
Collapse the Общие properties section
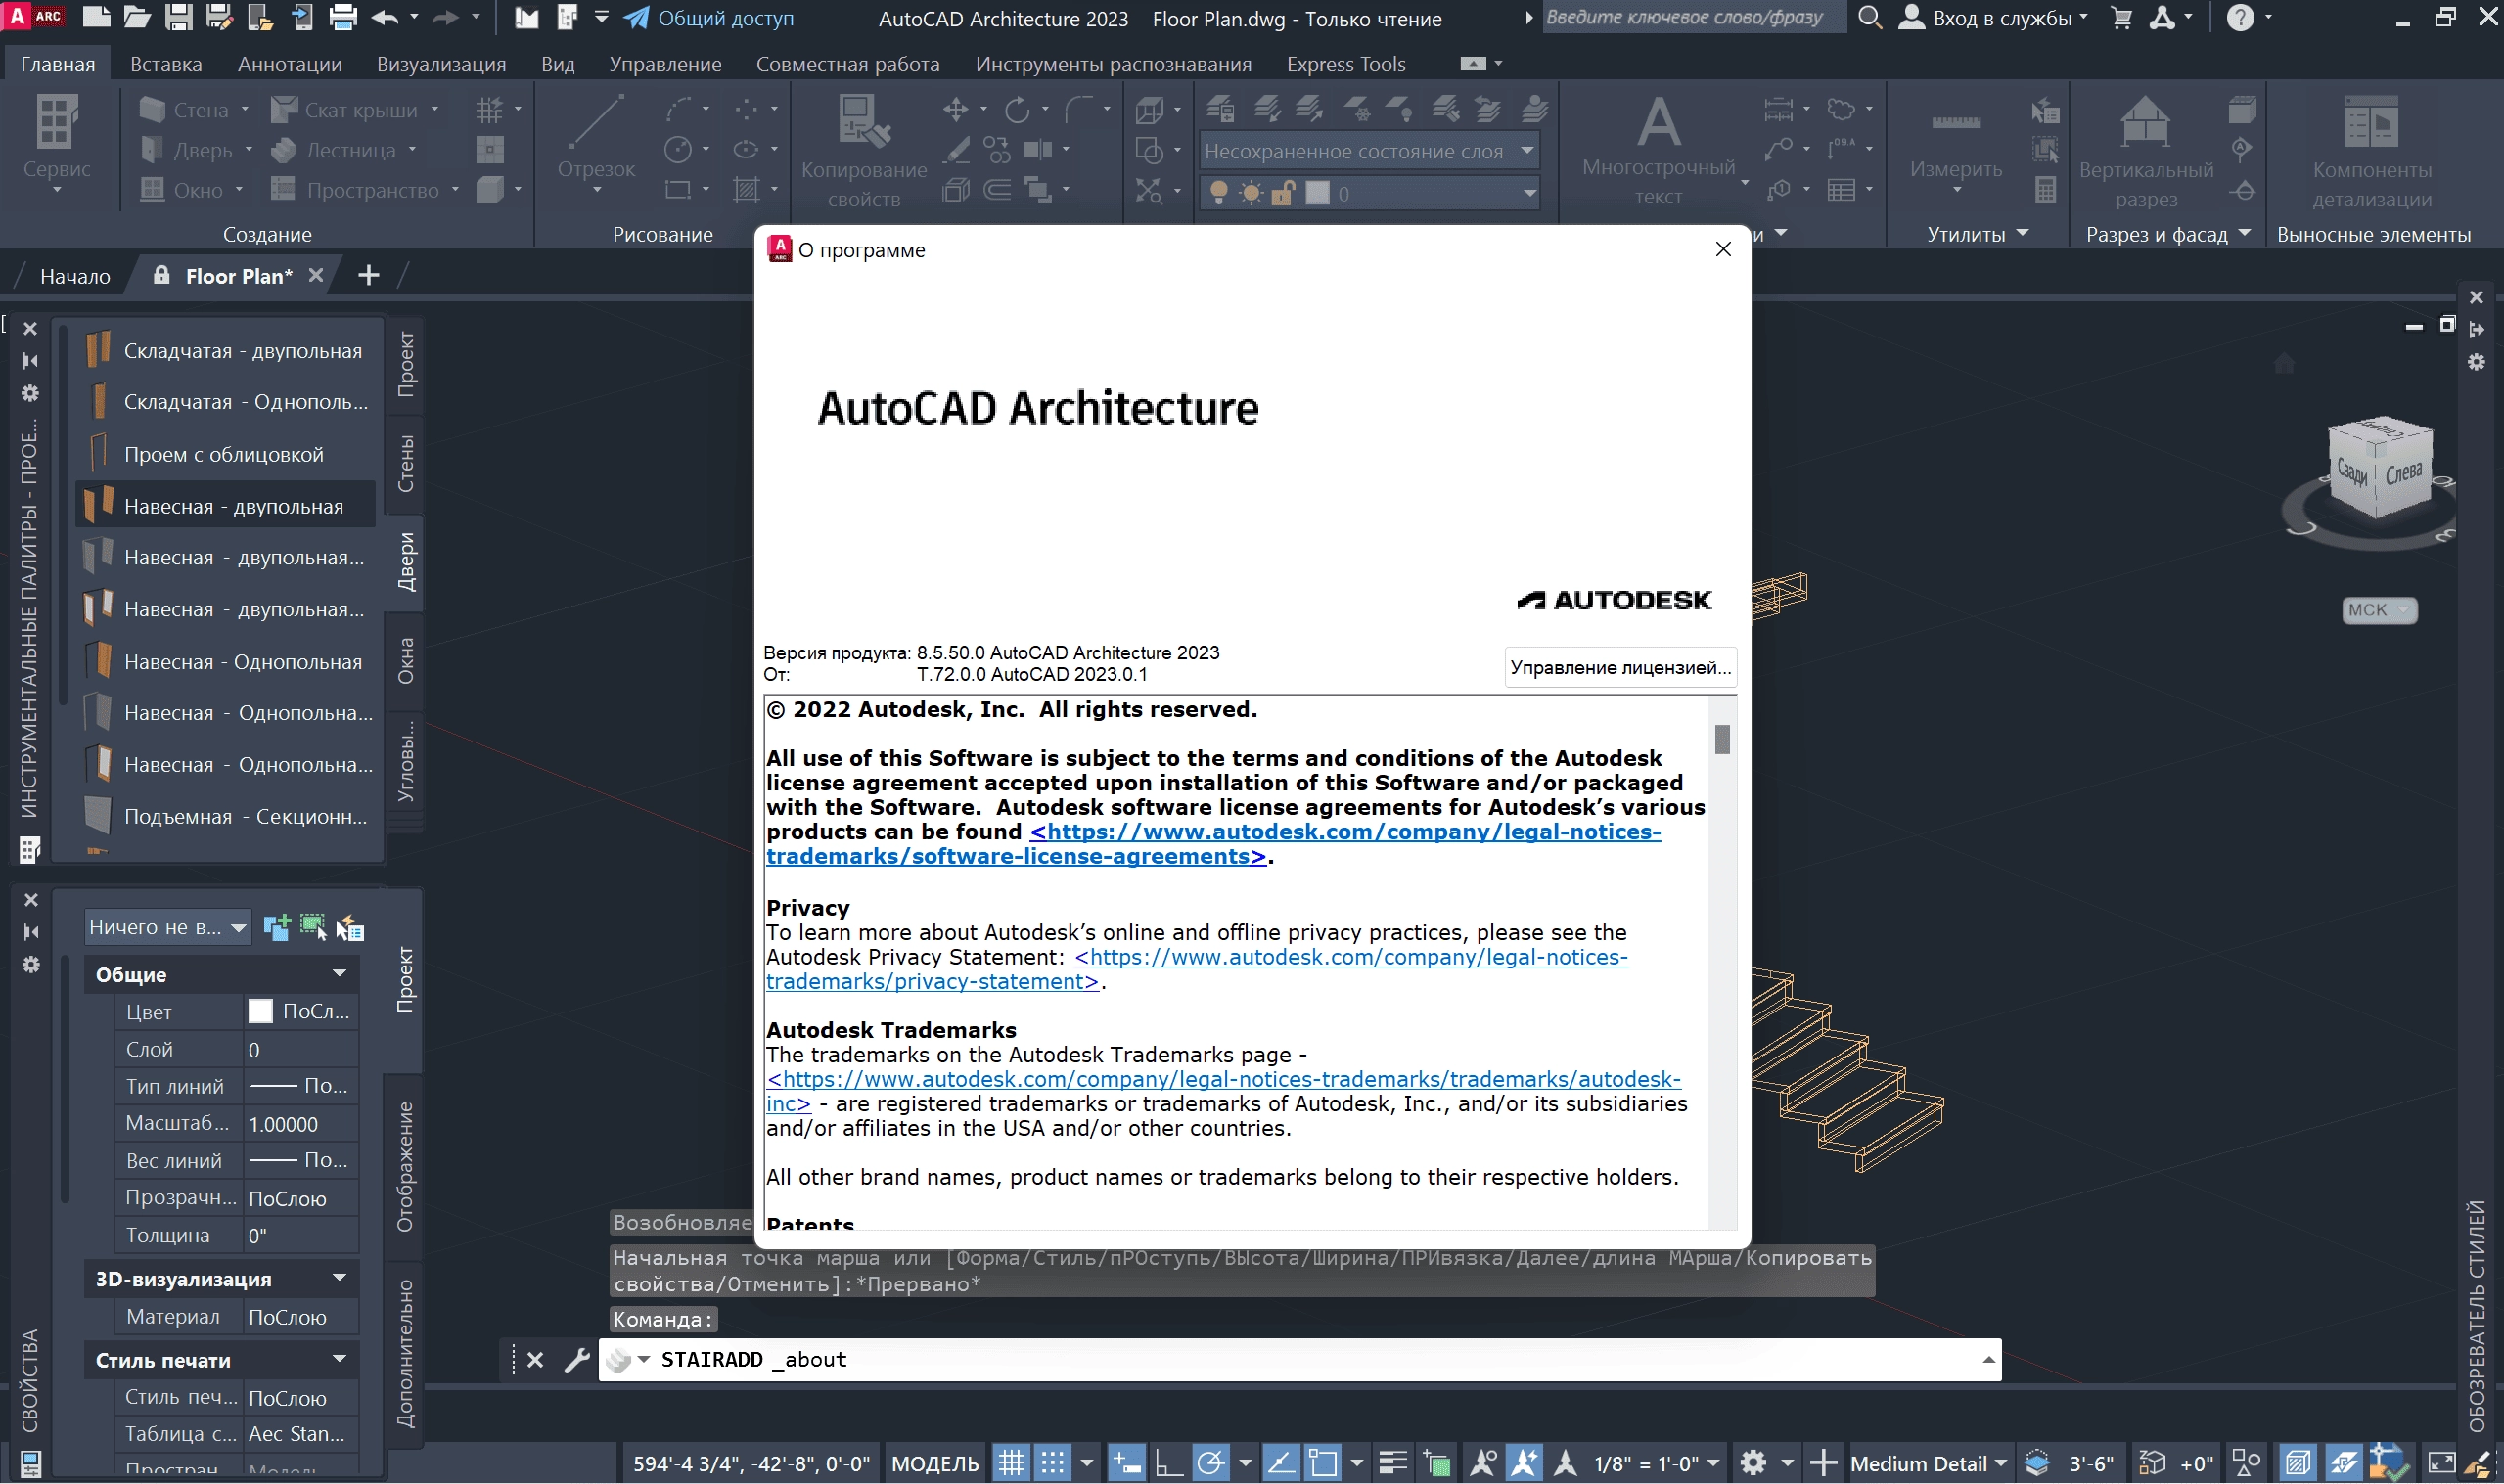pyautogui.click(x=339, y=973)
